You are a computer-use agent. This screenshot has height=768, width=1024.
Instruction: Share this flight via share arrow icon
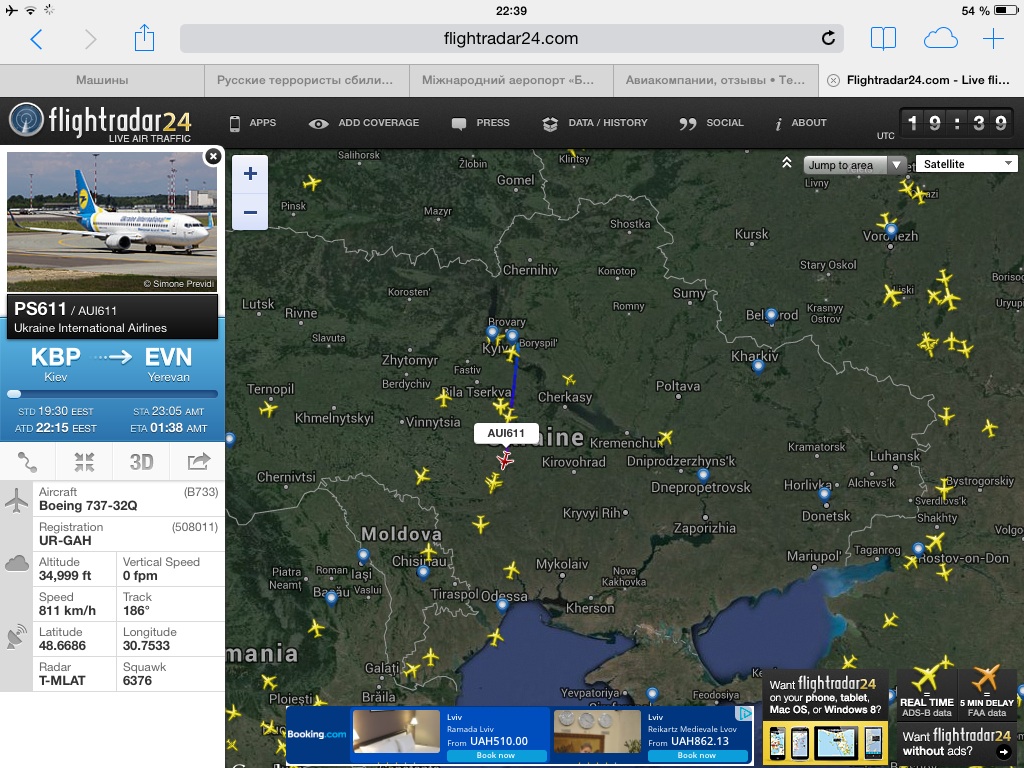click(198, 461)
